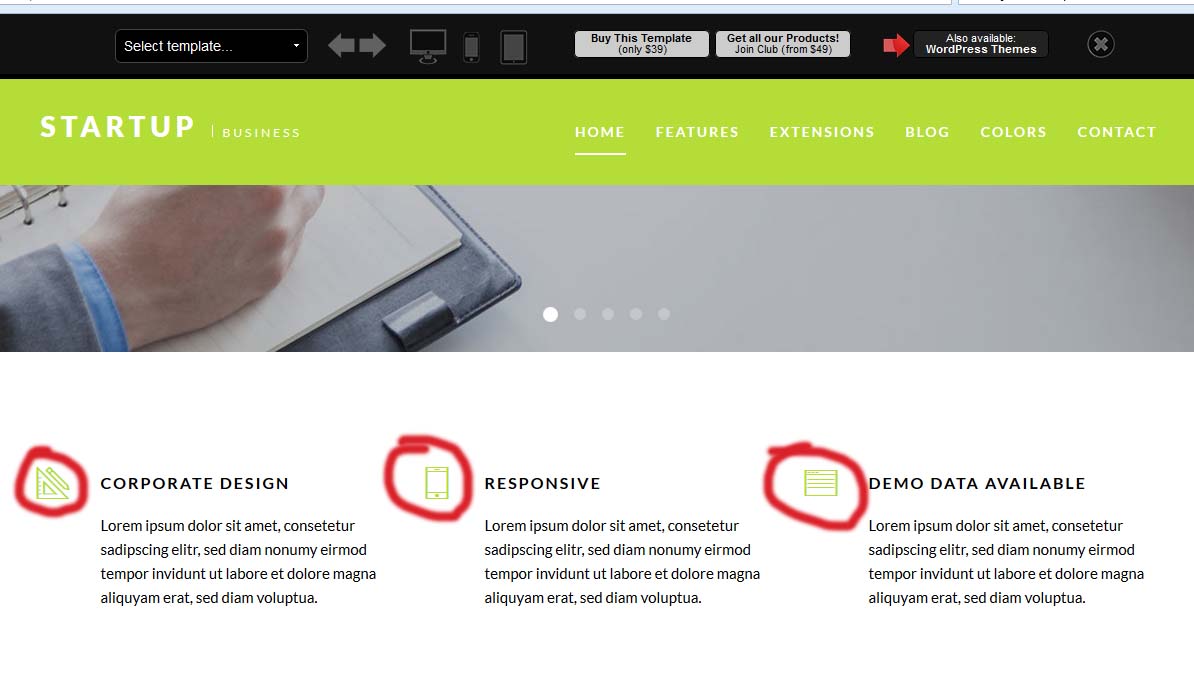This screenshot has height=693, width=1194.
Task: Click Buy This Template button
Action: click(x=641, y=43)
